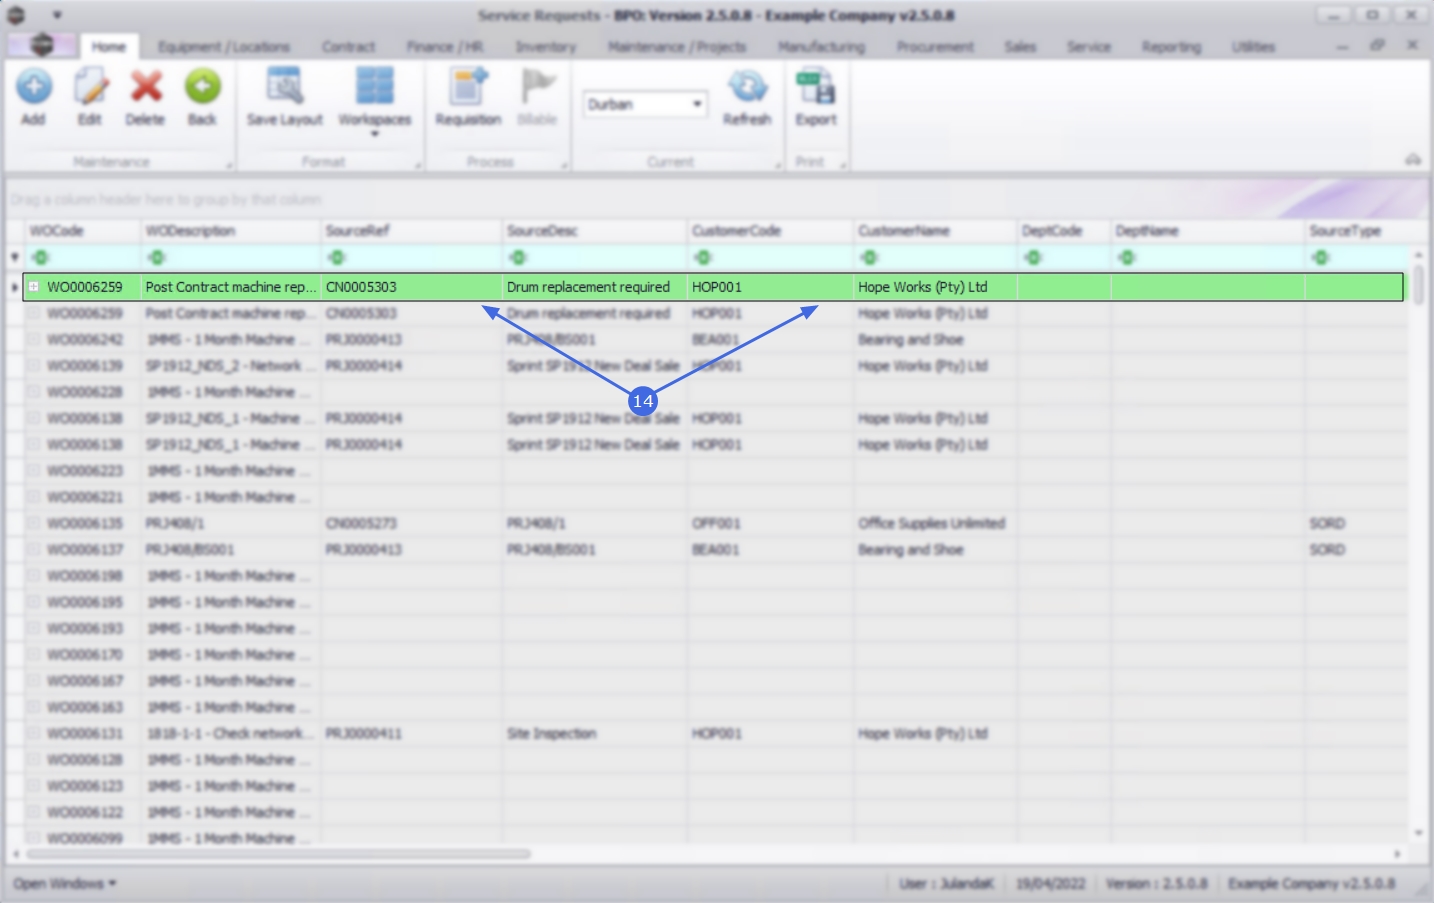This screenshot has width=1434, height=903.
Task: Sort by the SourceType column header
Action: pos(1357,231)
